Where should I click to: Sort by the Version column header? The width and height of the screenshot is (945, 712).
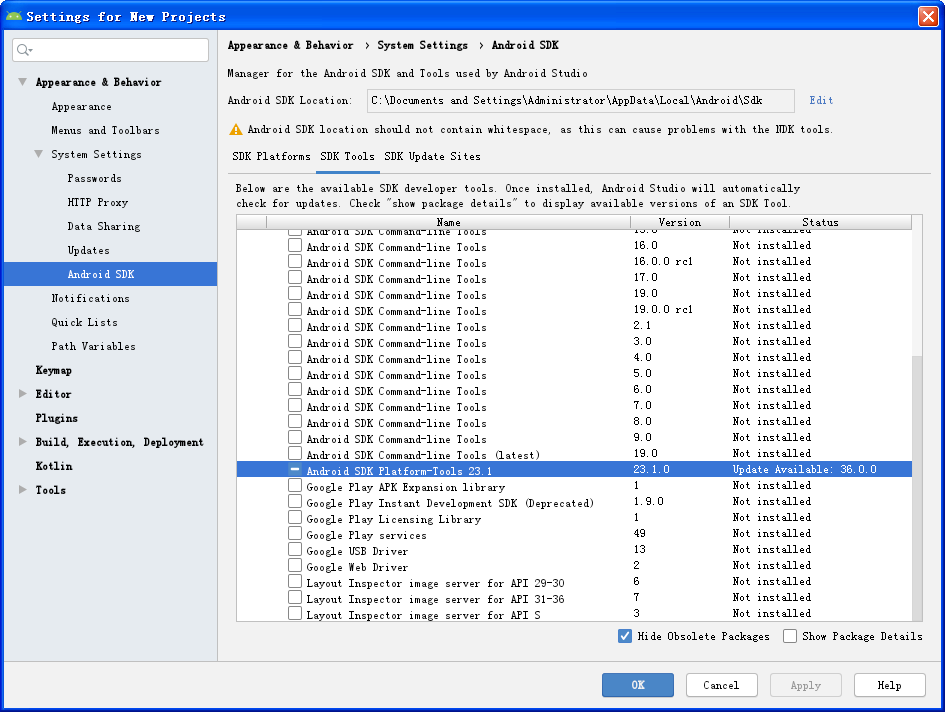pyautogui.click(x=680, y=222)
